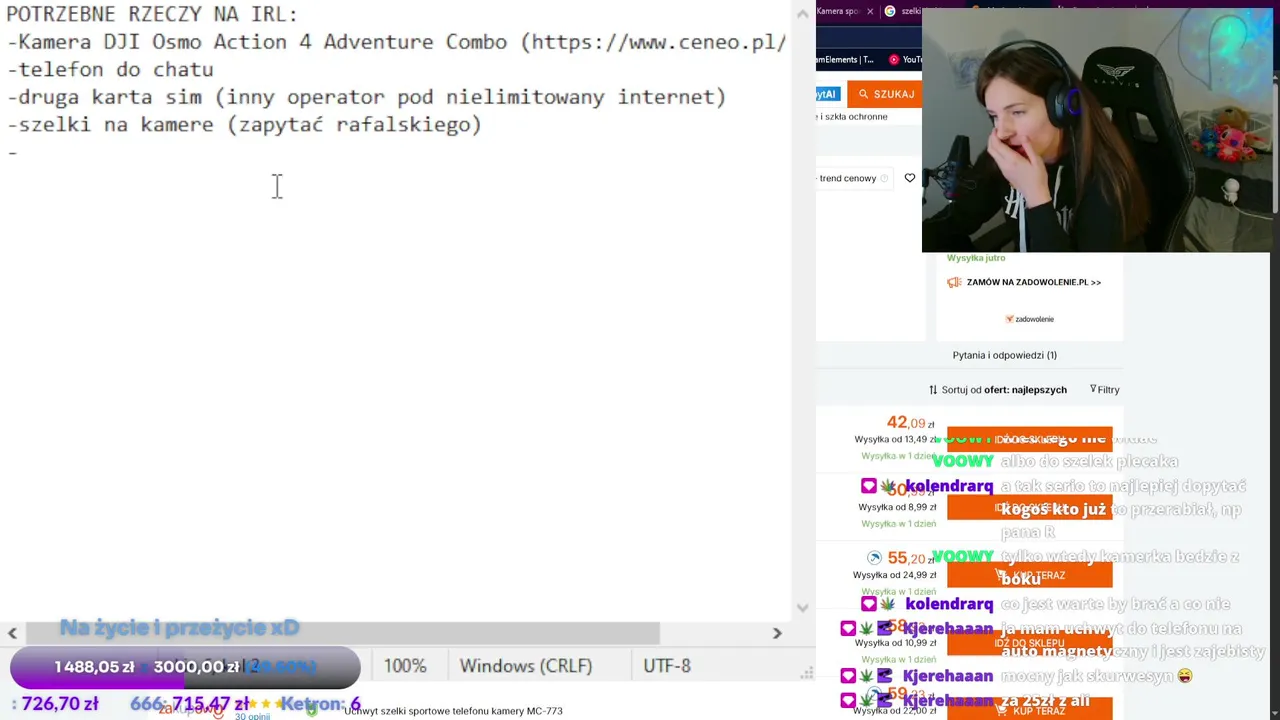Click the "szkła ochronne" category link
The height and width of the screenshot is (720, 1280).
coord(853,117)
